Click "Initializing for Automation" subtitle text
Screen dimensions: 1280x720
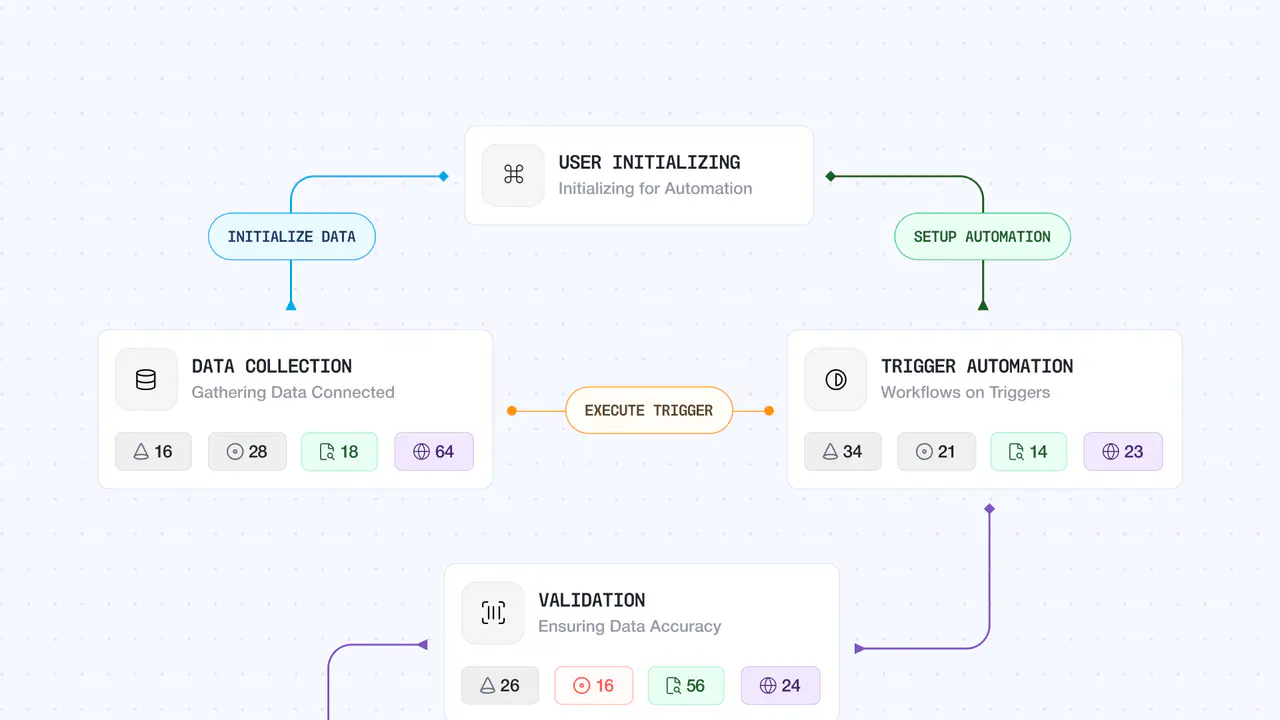[655, 188]
